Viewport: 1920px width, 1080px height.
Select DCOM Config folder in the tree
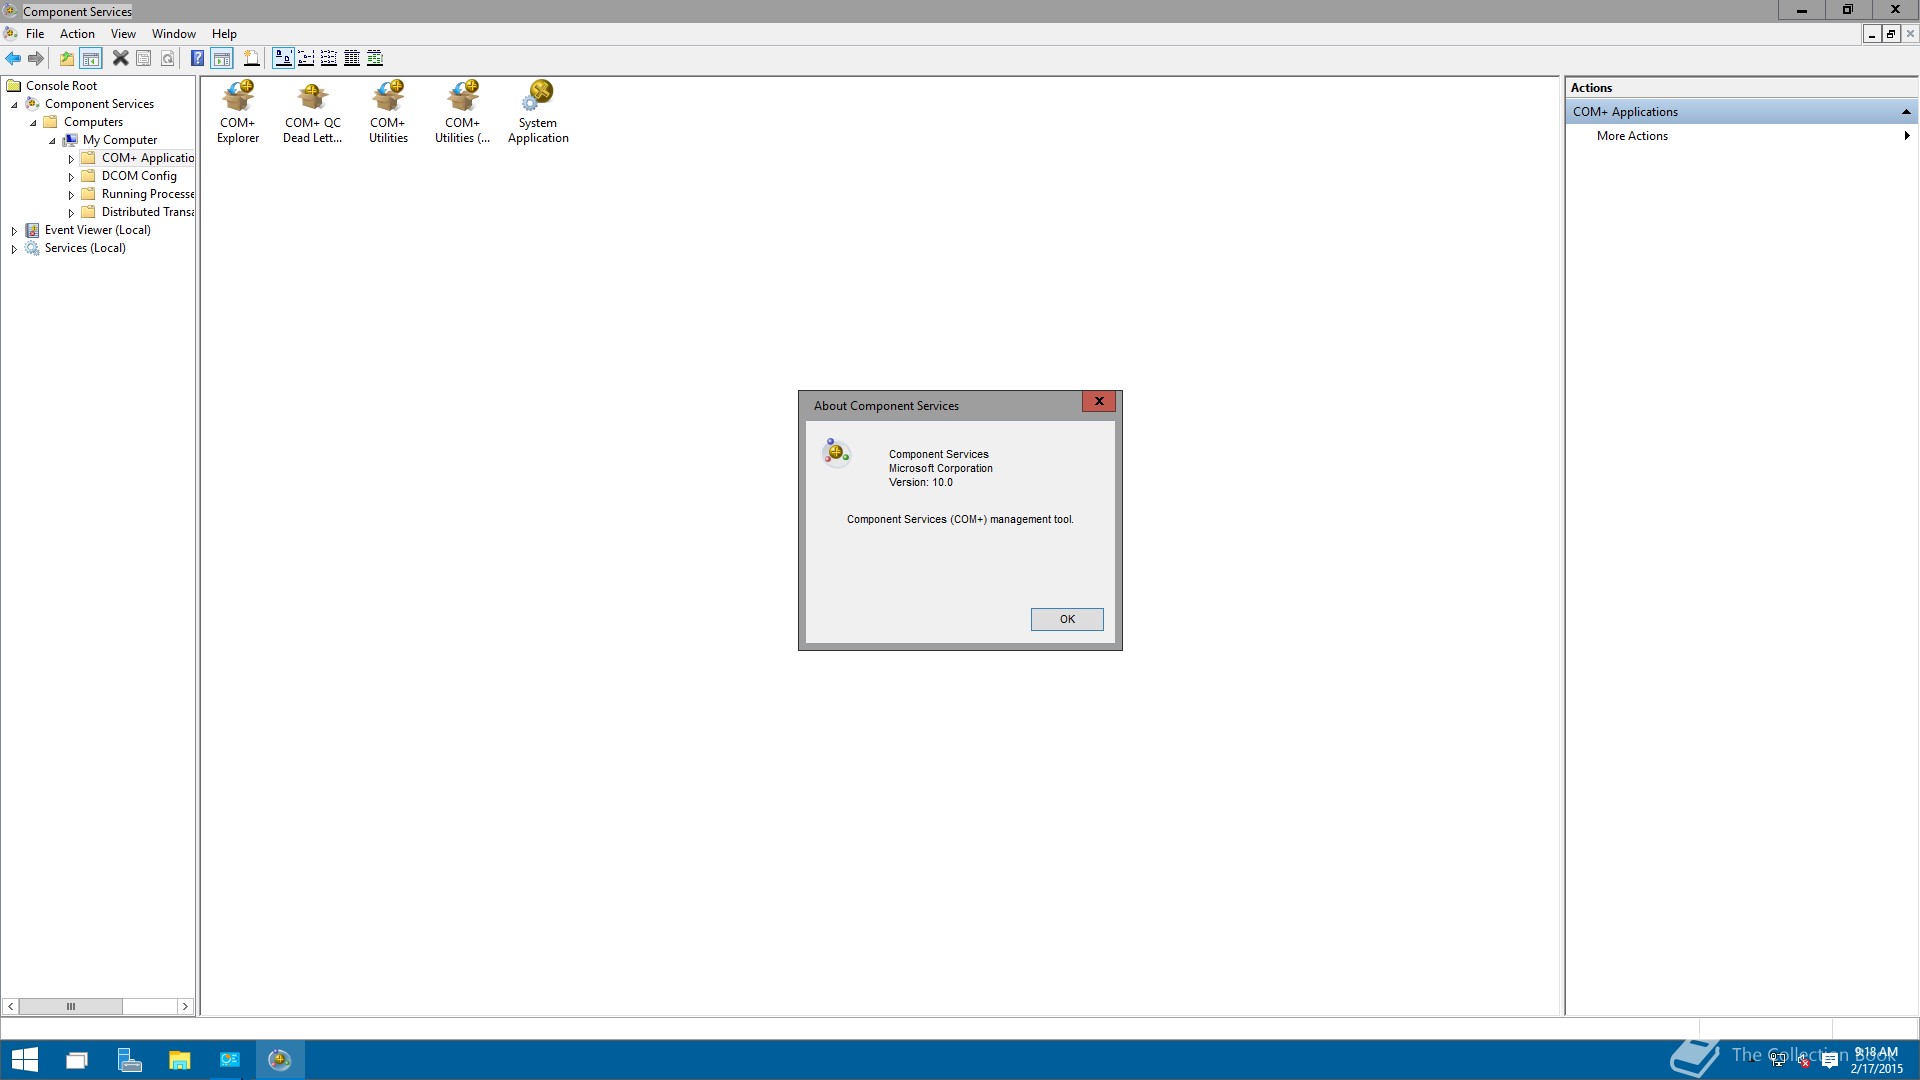(139, 176)
